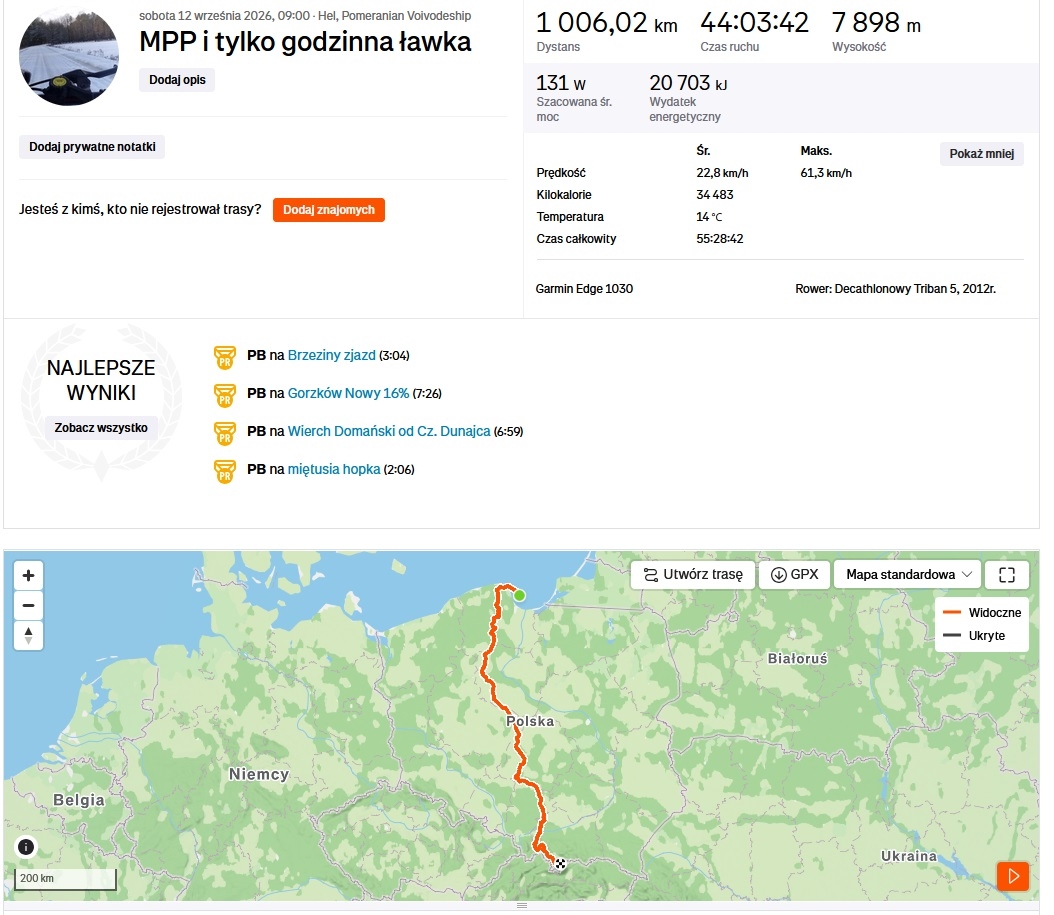Zoom in the map with plus icon
The height and width of the screenshot is (915, 1054).
pos(28,575)
